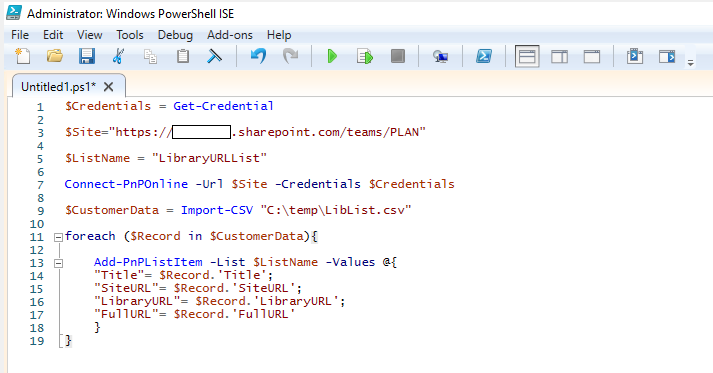Show script pane on top layout
Screen dimensions: 713x373
(x=527, y=56)
